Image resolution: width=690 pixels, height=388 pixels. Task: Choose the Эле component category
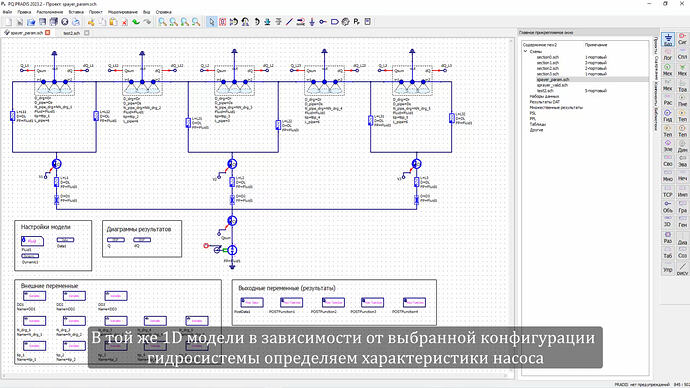pos(668,146)
